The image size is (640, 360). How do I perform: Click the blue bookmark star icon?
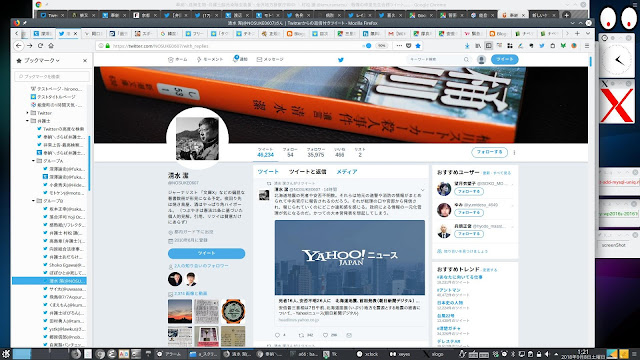coord(418,46)
